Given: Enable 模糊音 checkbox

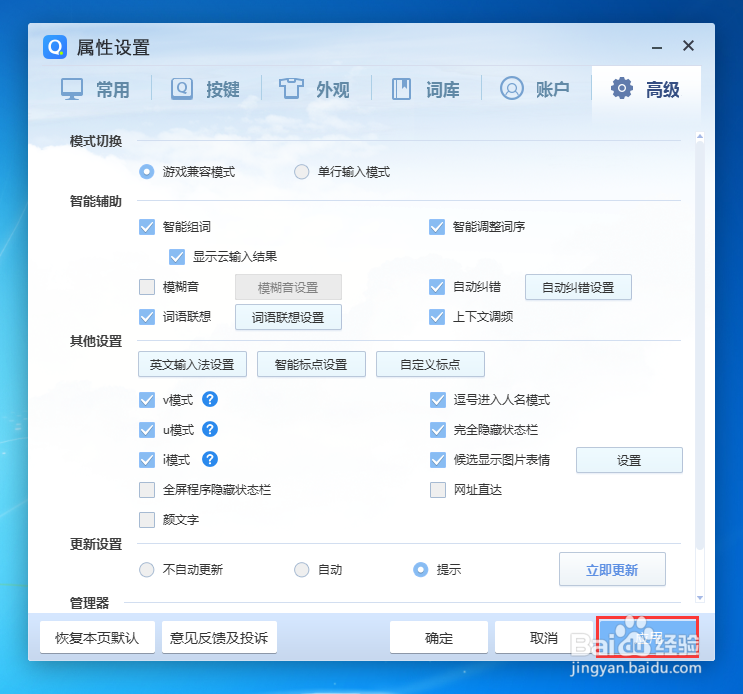Looking at the screenshot, I should click(147, 287).
